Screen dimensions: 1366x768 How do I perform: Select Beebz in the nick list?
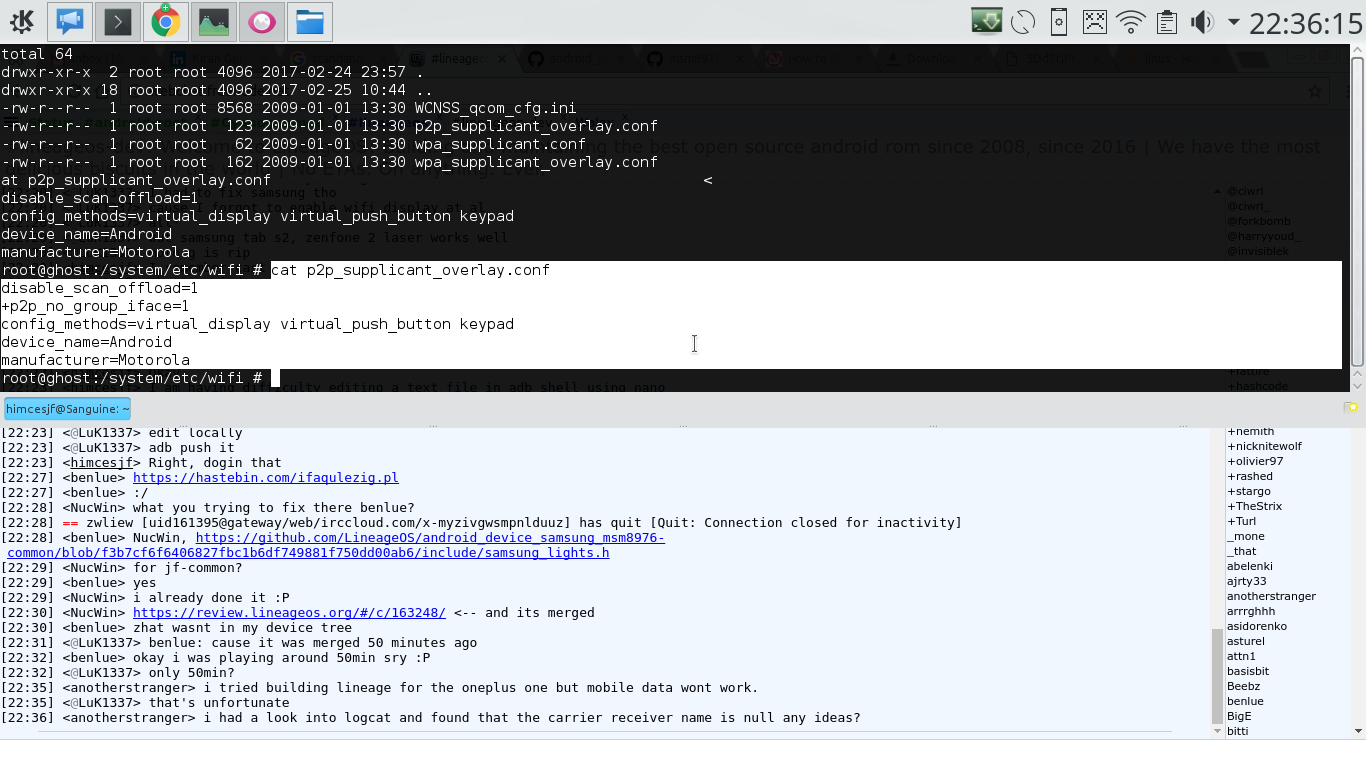pyautogui.click(x=1243, y=686)
